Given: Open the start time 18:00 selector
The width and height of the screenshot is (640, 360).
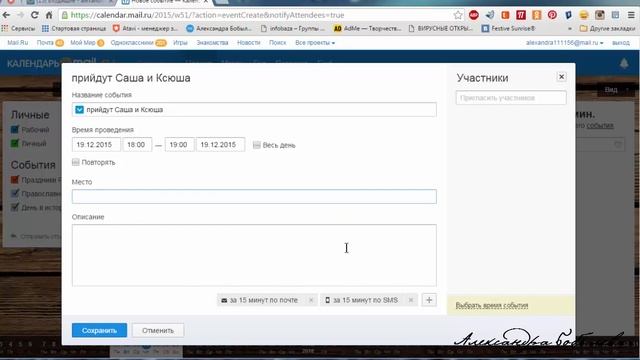Looking at the screenshot, I should click(x=137, y=144).
